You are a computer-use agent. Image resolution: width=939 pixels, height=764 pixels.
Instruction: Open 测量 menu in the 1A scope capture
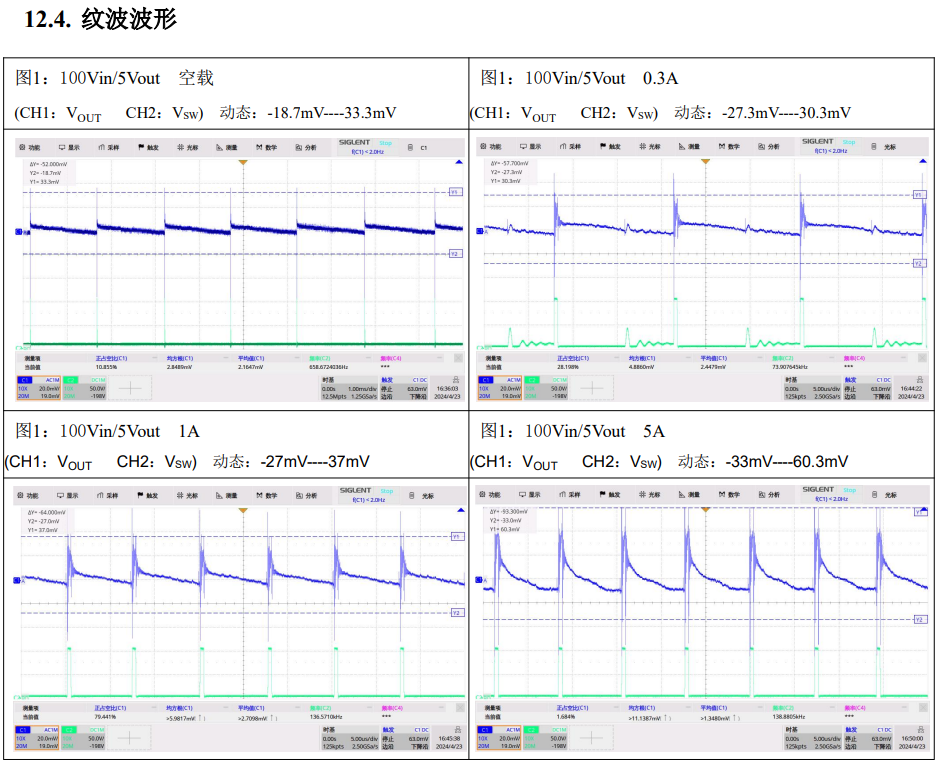tap(227, 496)
